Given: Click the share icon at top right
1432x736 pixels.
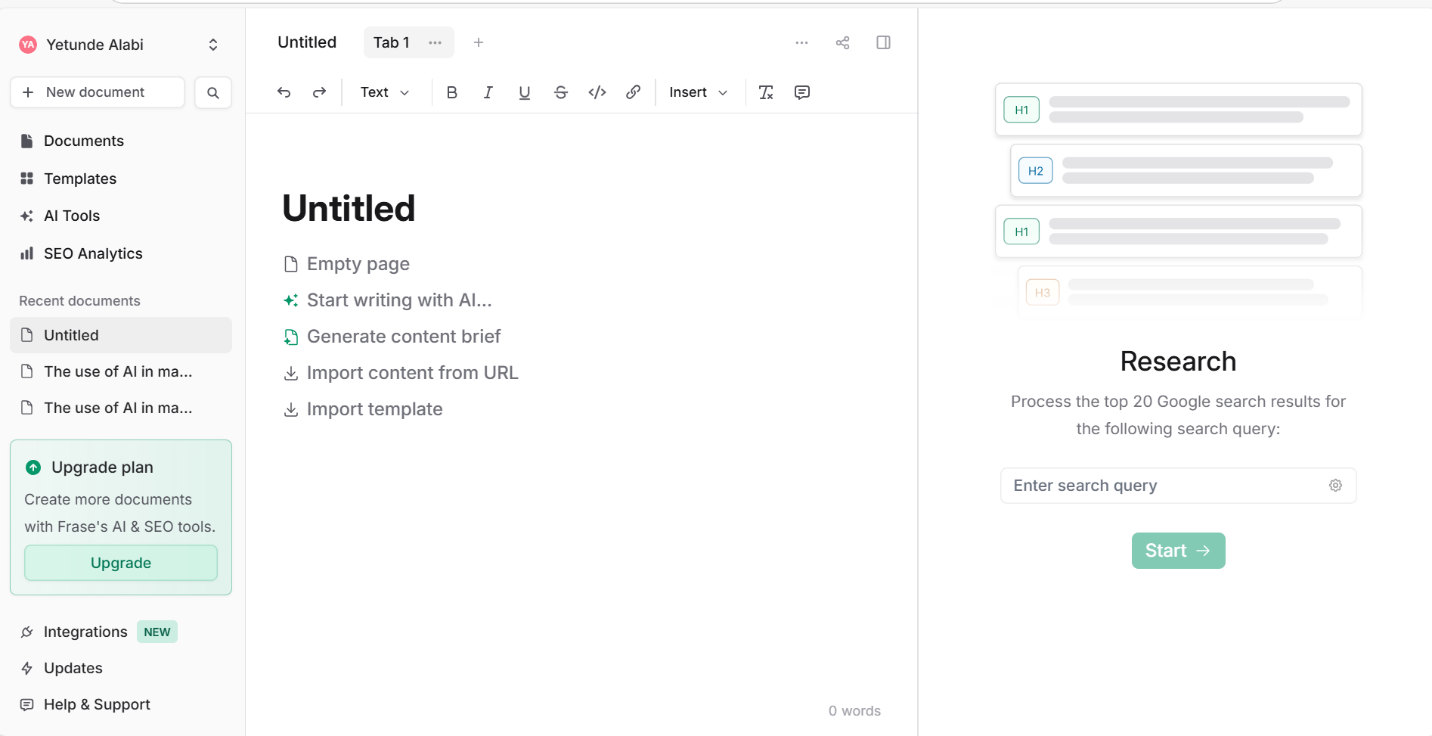Looking at the screenshot, I should 842,42.
